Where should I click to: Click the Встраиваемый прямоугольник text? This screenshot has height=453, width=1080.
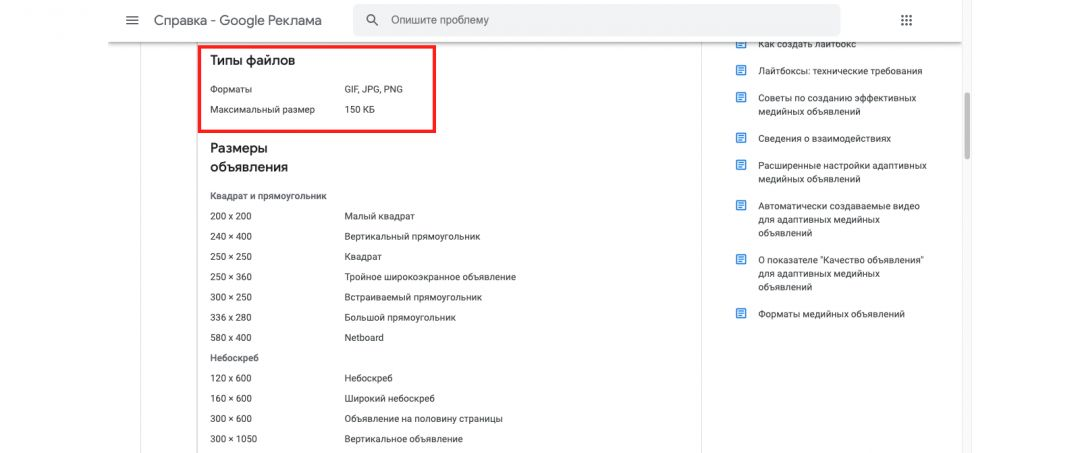point(413,297)
